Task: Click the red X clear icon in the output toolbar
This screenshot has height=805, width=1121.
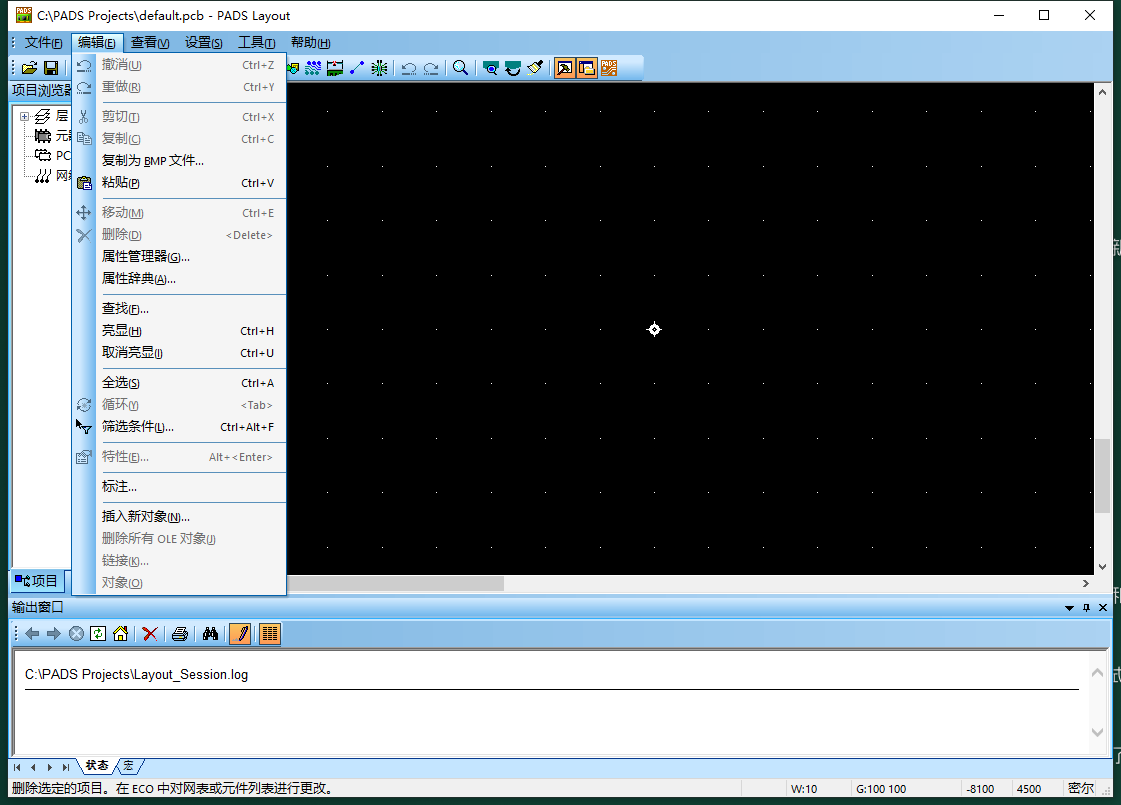Action: coord(150,633)
